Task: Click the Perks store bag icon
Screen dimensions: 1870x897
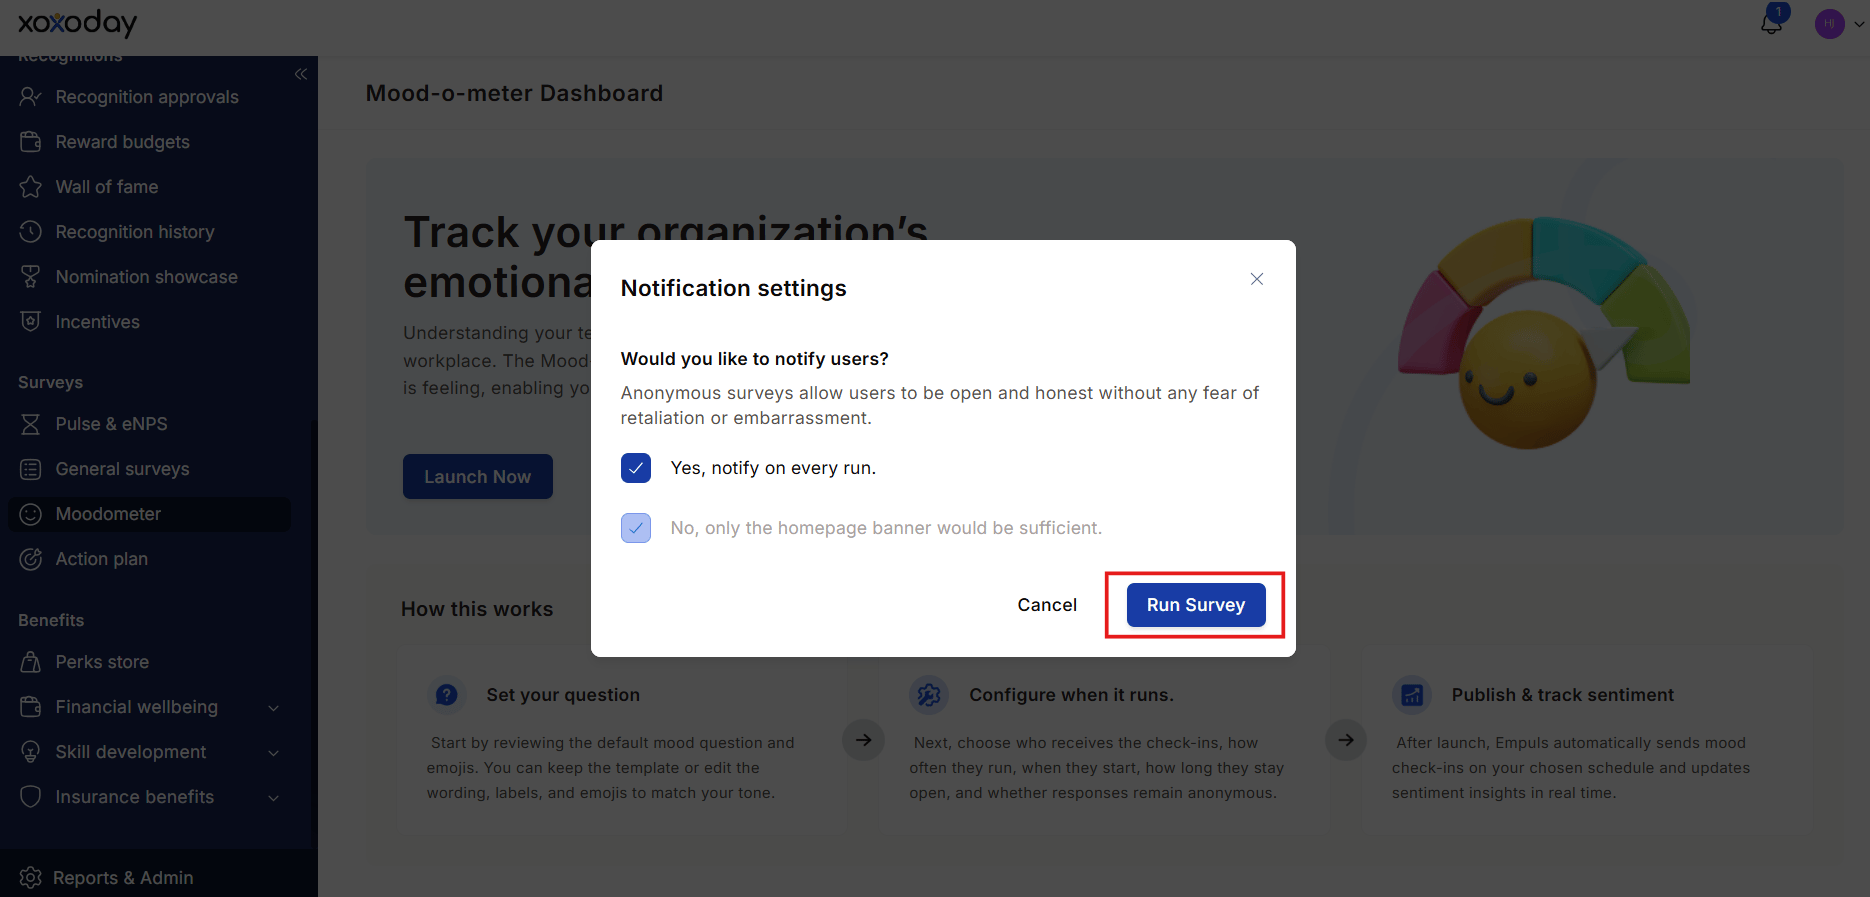Action: (31, 662)
